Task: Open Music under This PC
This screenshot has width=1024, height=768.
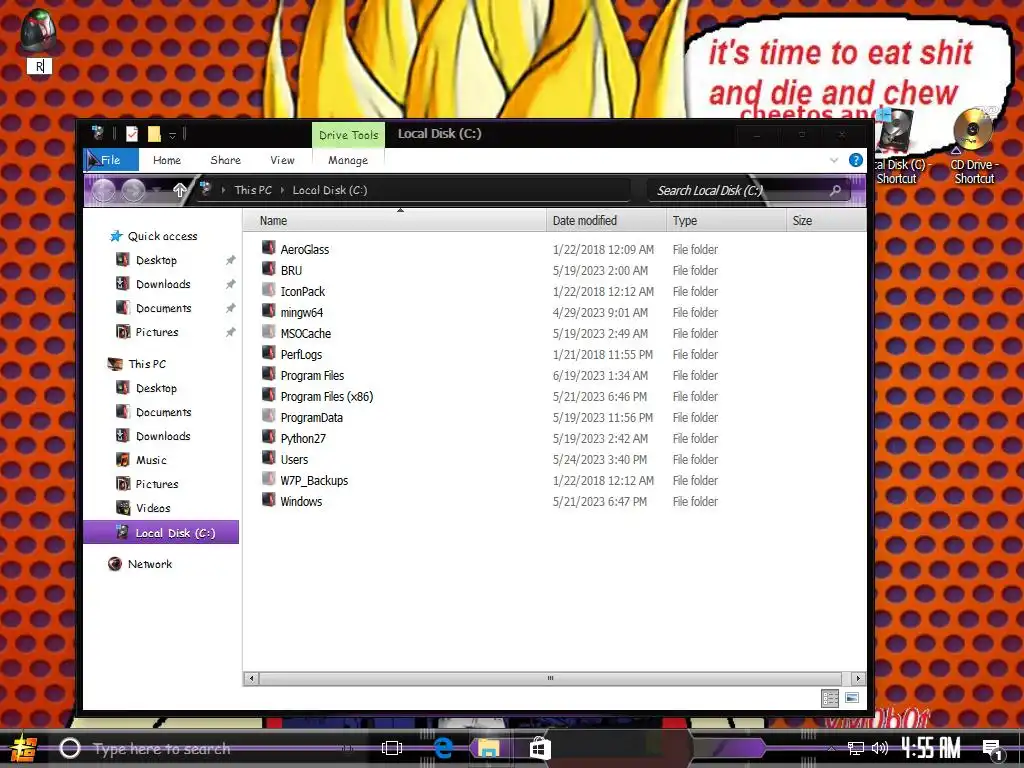Action: (x=151, y=460)
